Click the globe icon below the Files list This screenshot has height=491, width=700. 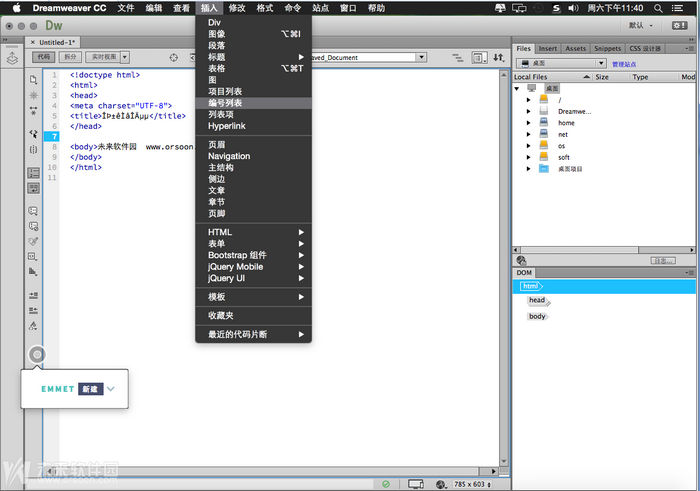point(521,260)
